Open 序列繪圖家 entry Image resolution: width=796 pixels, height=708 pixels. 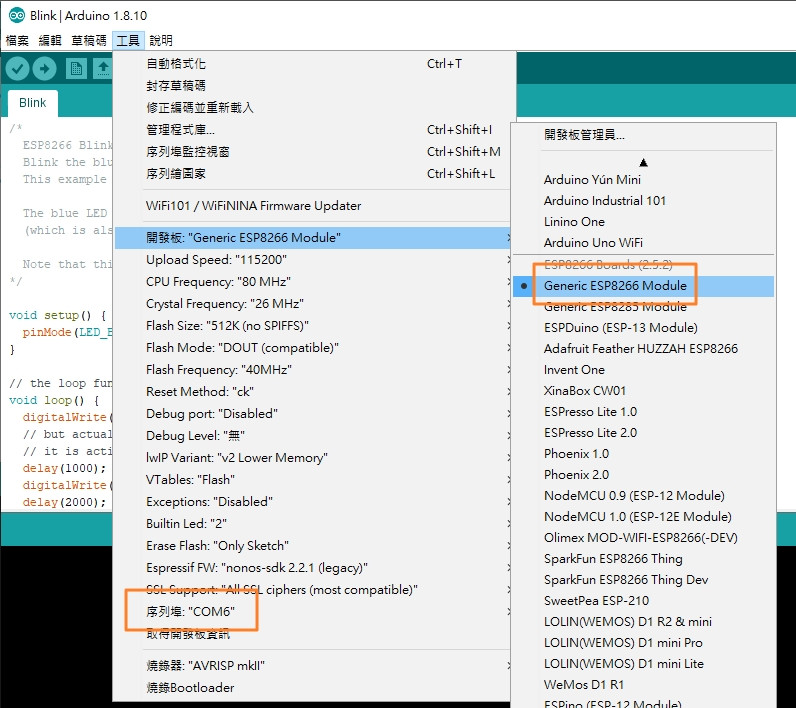tap(311, 174)
